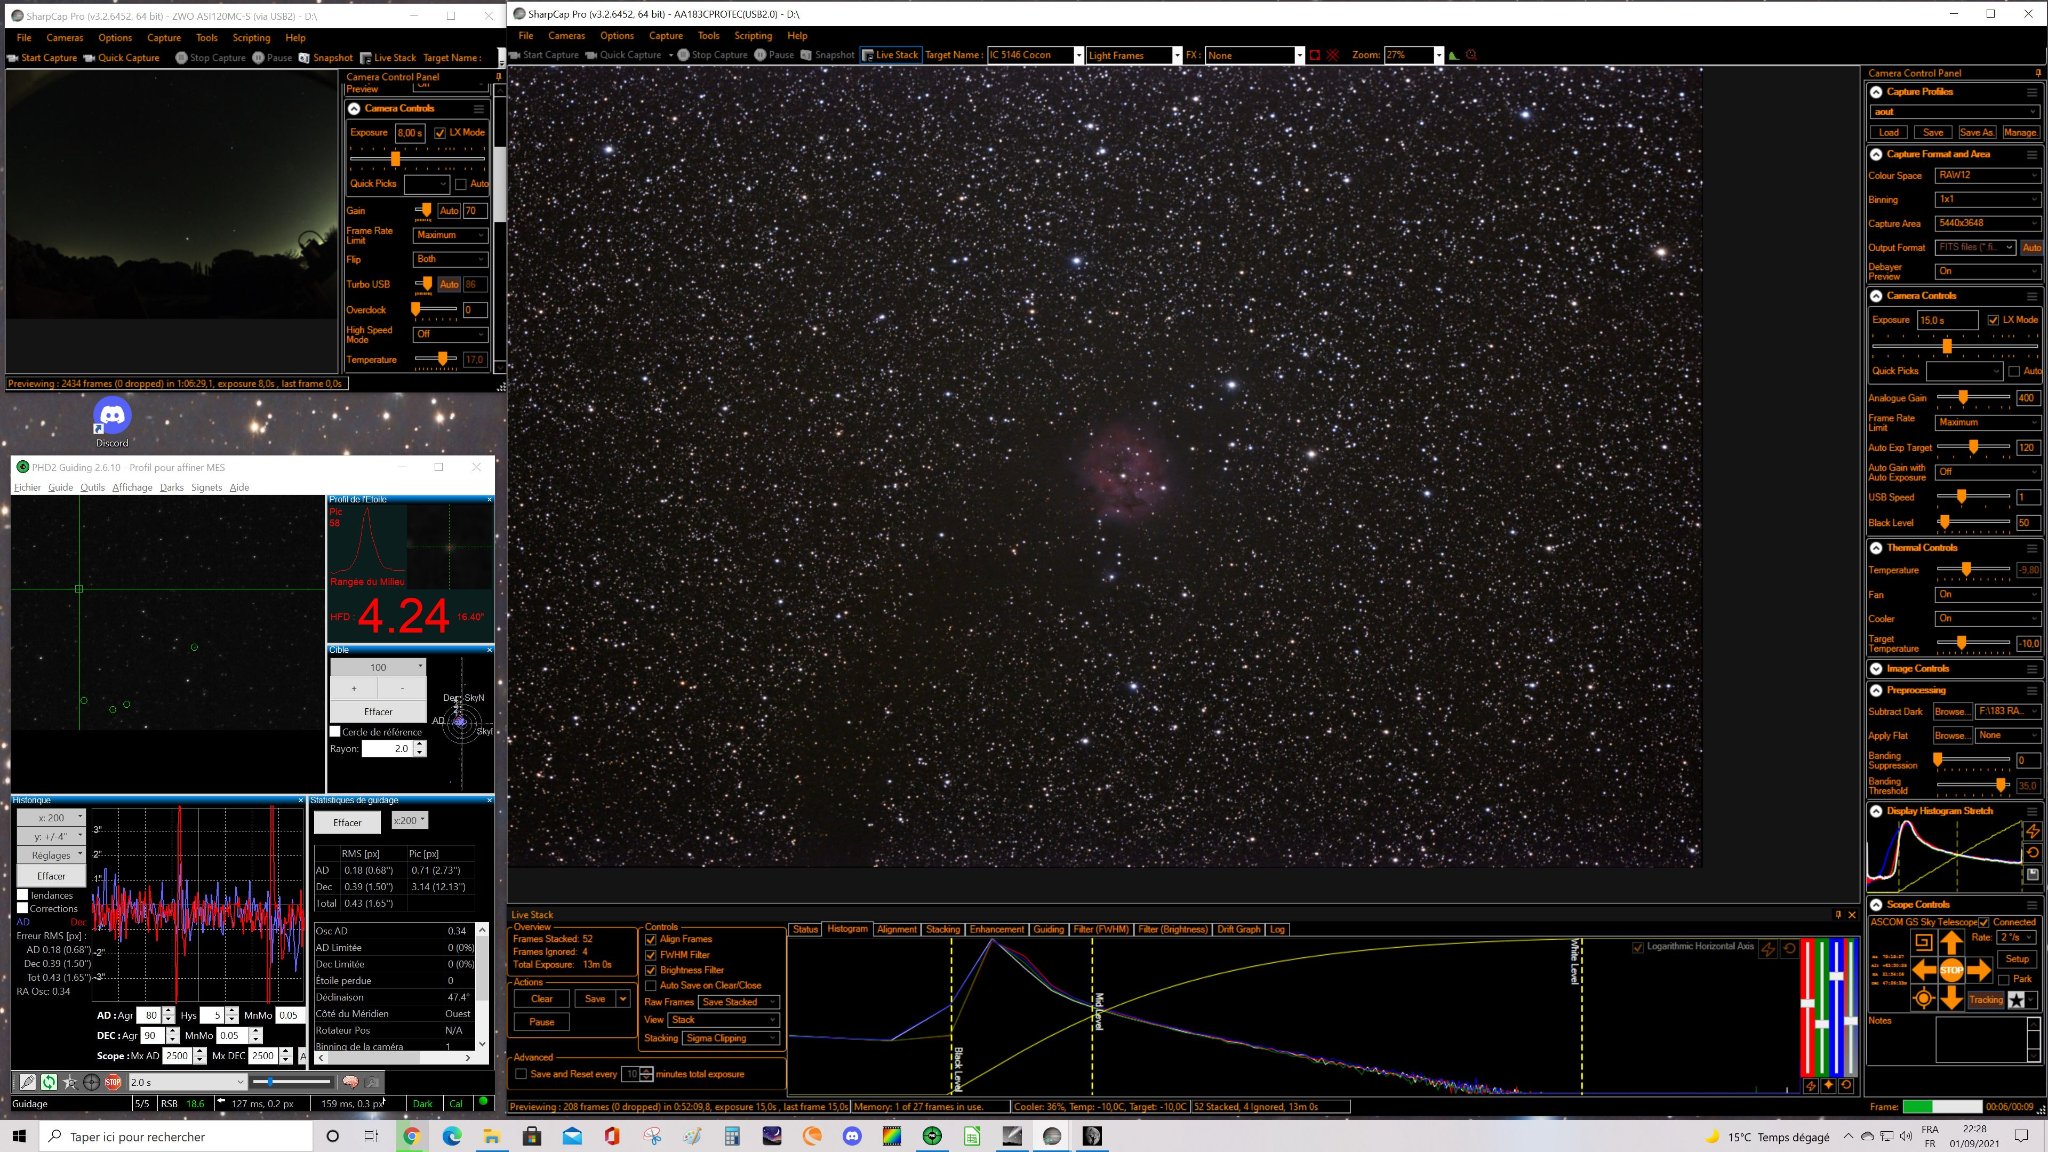Open the Colour Space RAW12 dropdown

point(1987,175)
